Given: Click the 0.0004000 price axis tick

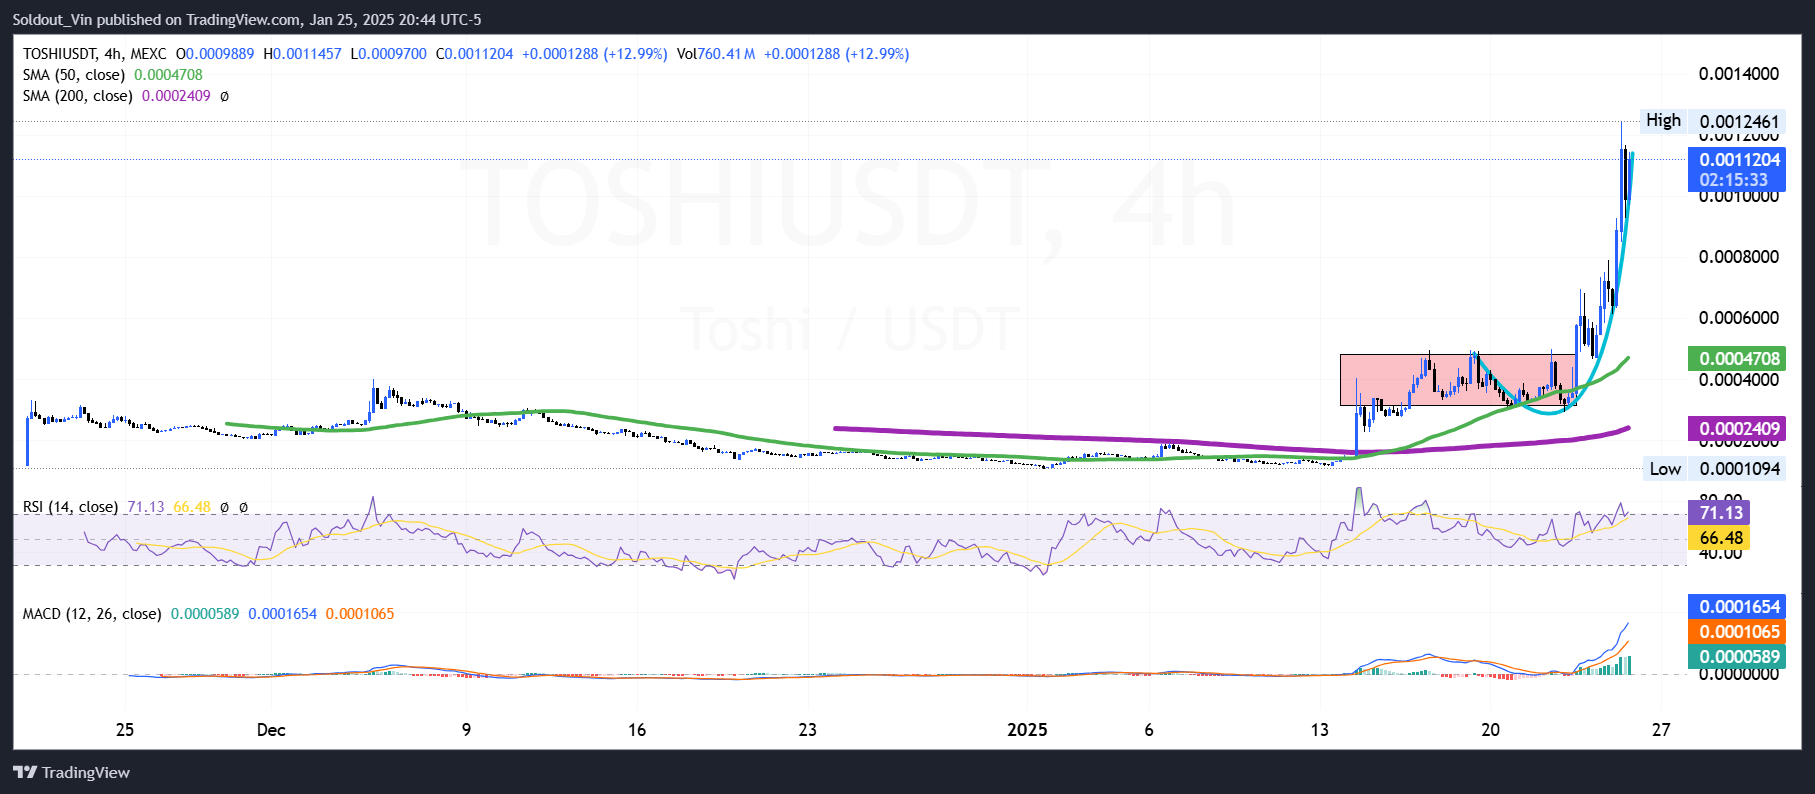Looking at the screenshot, I should (1739, 380).
